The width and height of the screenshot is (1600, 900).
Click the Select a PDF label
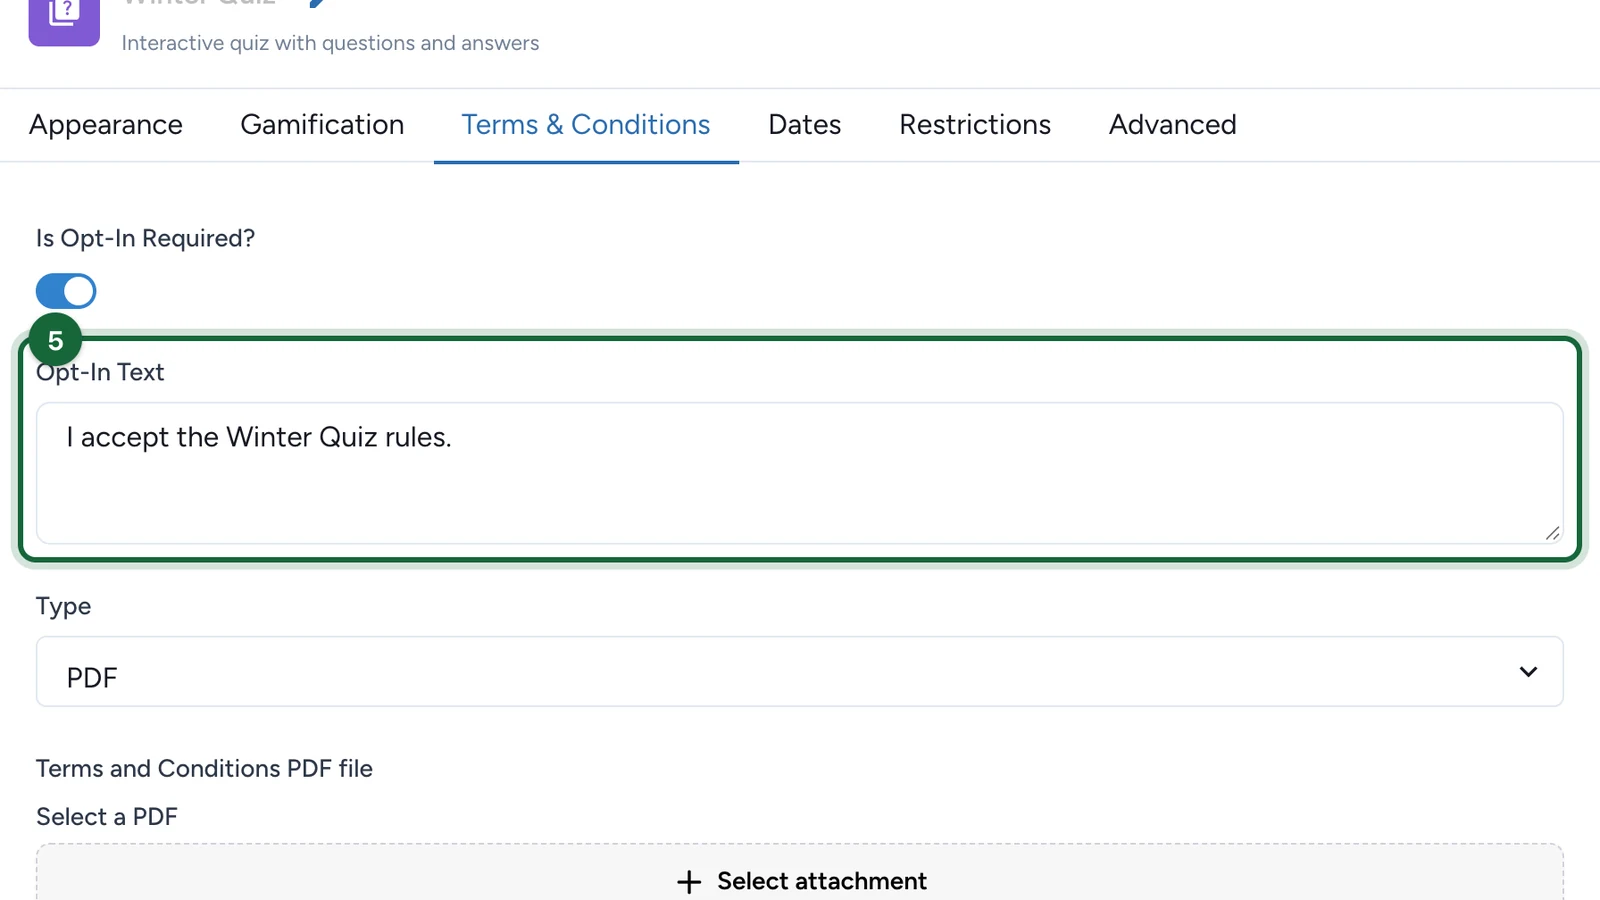[107, 816]
